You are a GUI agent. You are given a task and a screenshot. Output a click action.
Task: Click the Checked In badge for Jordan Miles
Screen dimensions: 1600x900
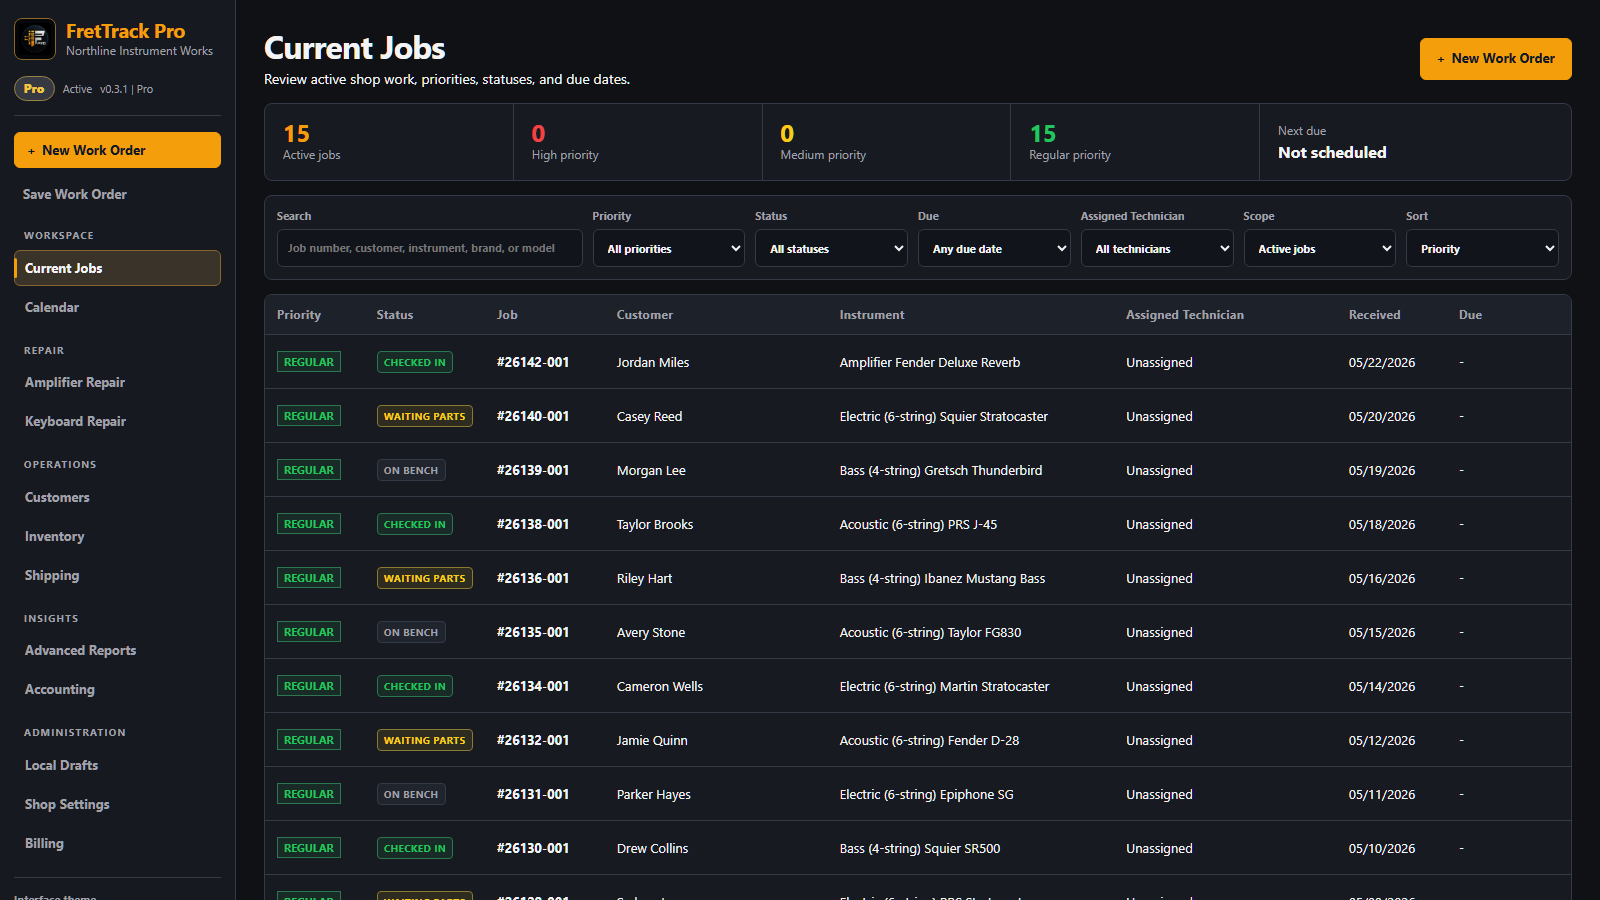pos(415,362)
